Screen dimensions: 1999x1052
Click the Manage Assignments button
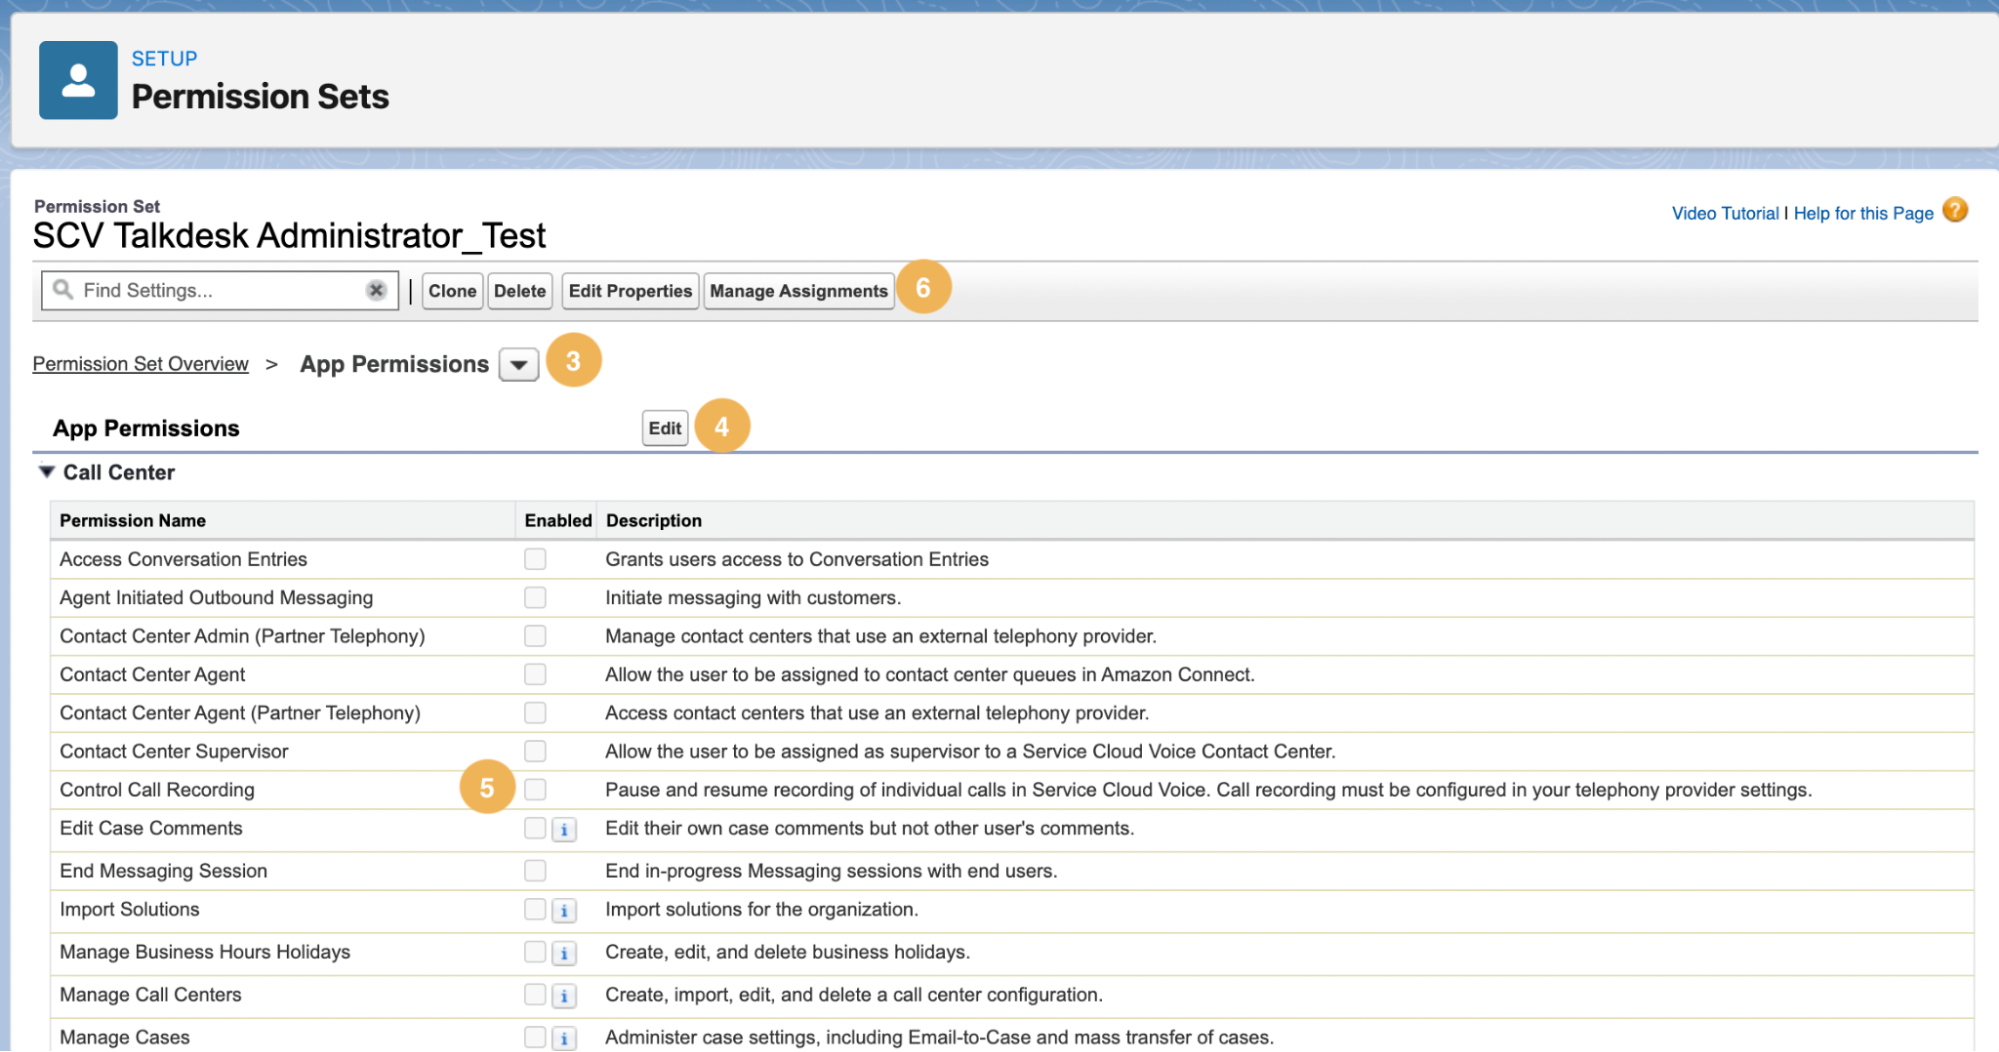coord(798,291)
